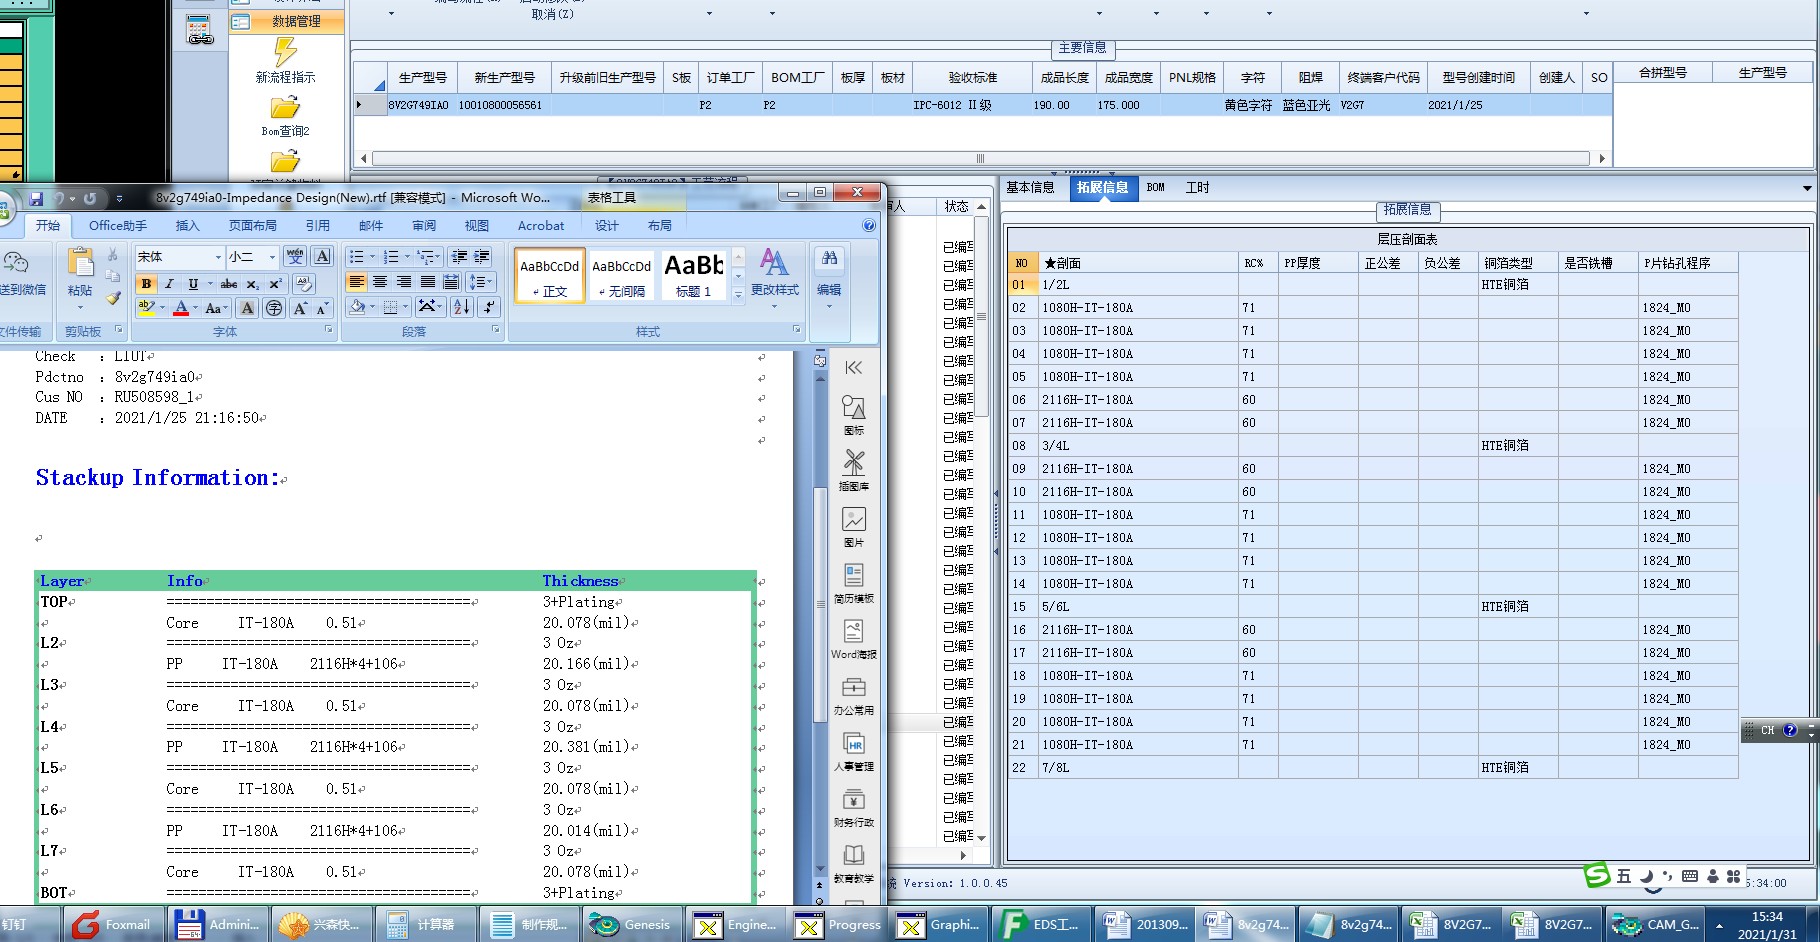Open the Office助手 ribbon tab

(x=118, y=226)
